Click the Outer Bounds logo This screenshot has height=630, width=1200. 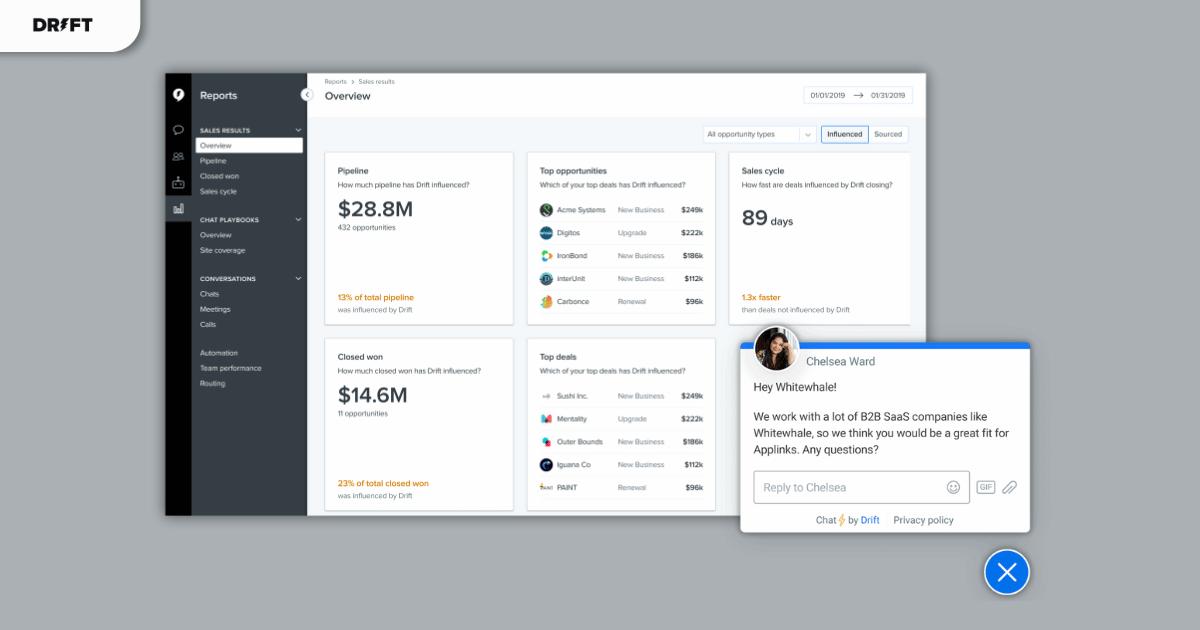click(x=546, y=442)
